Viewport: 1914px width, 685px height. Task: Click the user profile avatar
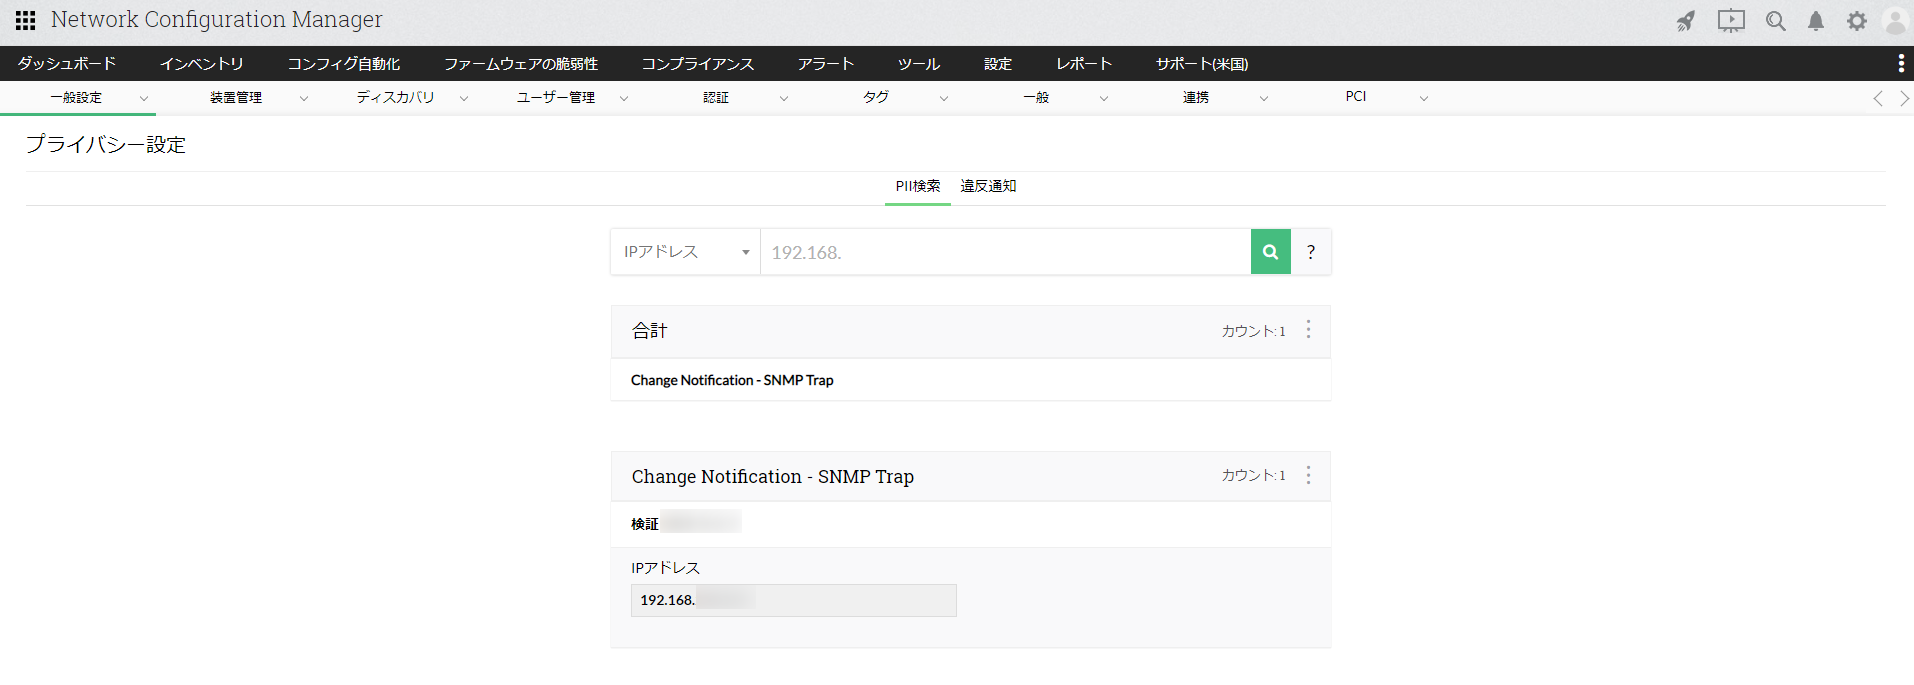[1895, 21]
